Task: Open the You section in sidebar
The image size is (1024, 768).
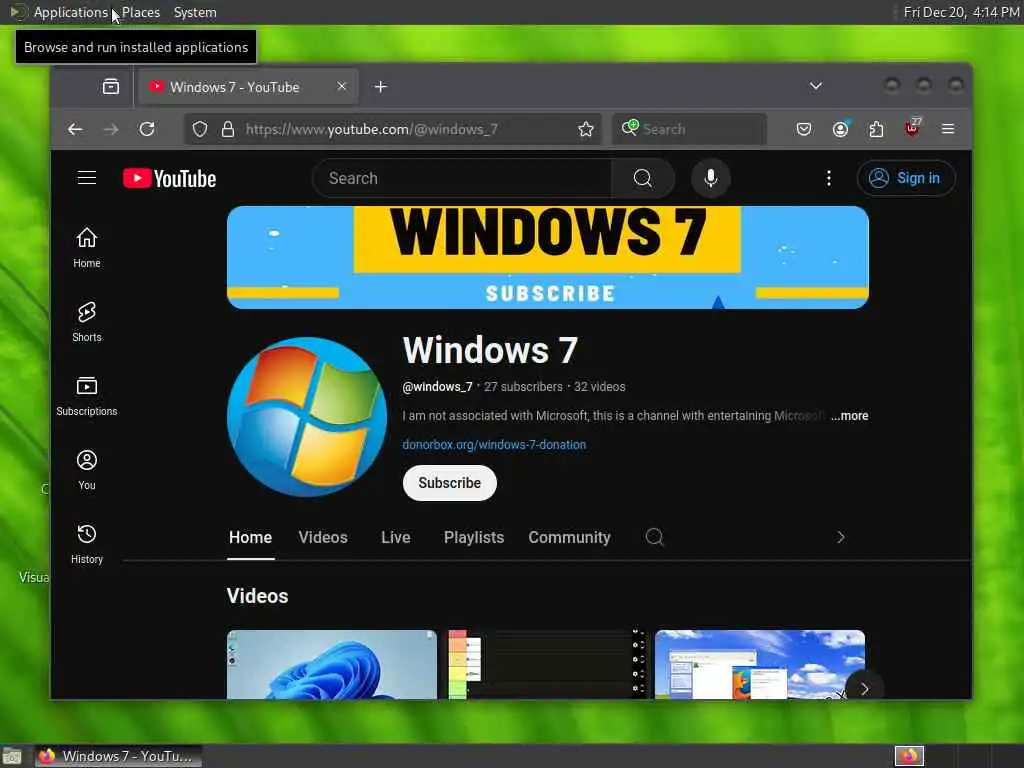Action: coord(87,470)
